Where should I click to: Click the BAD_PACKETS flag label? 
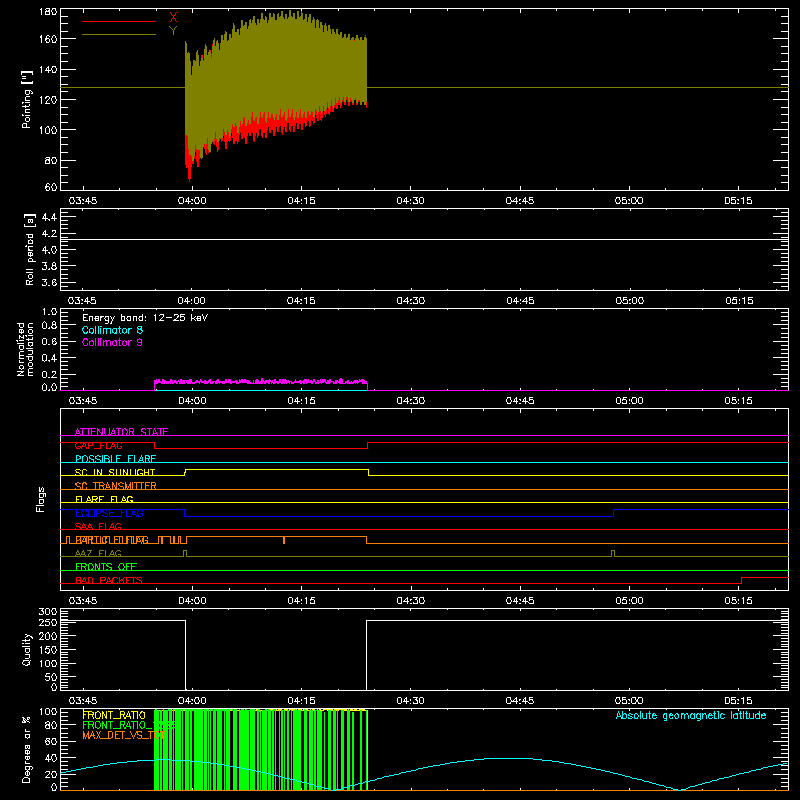point(109,580)
